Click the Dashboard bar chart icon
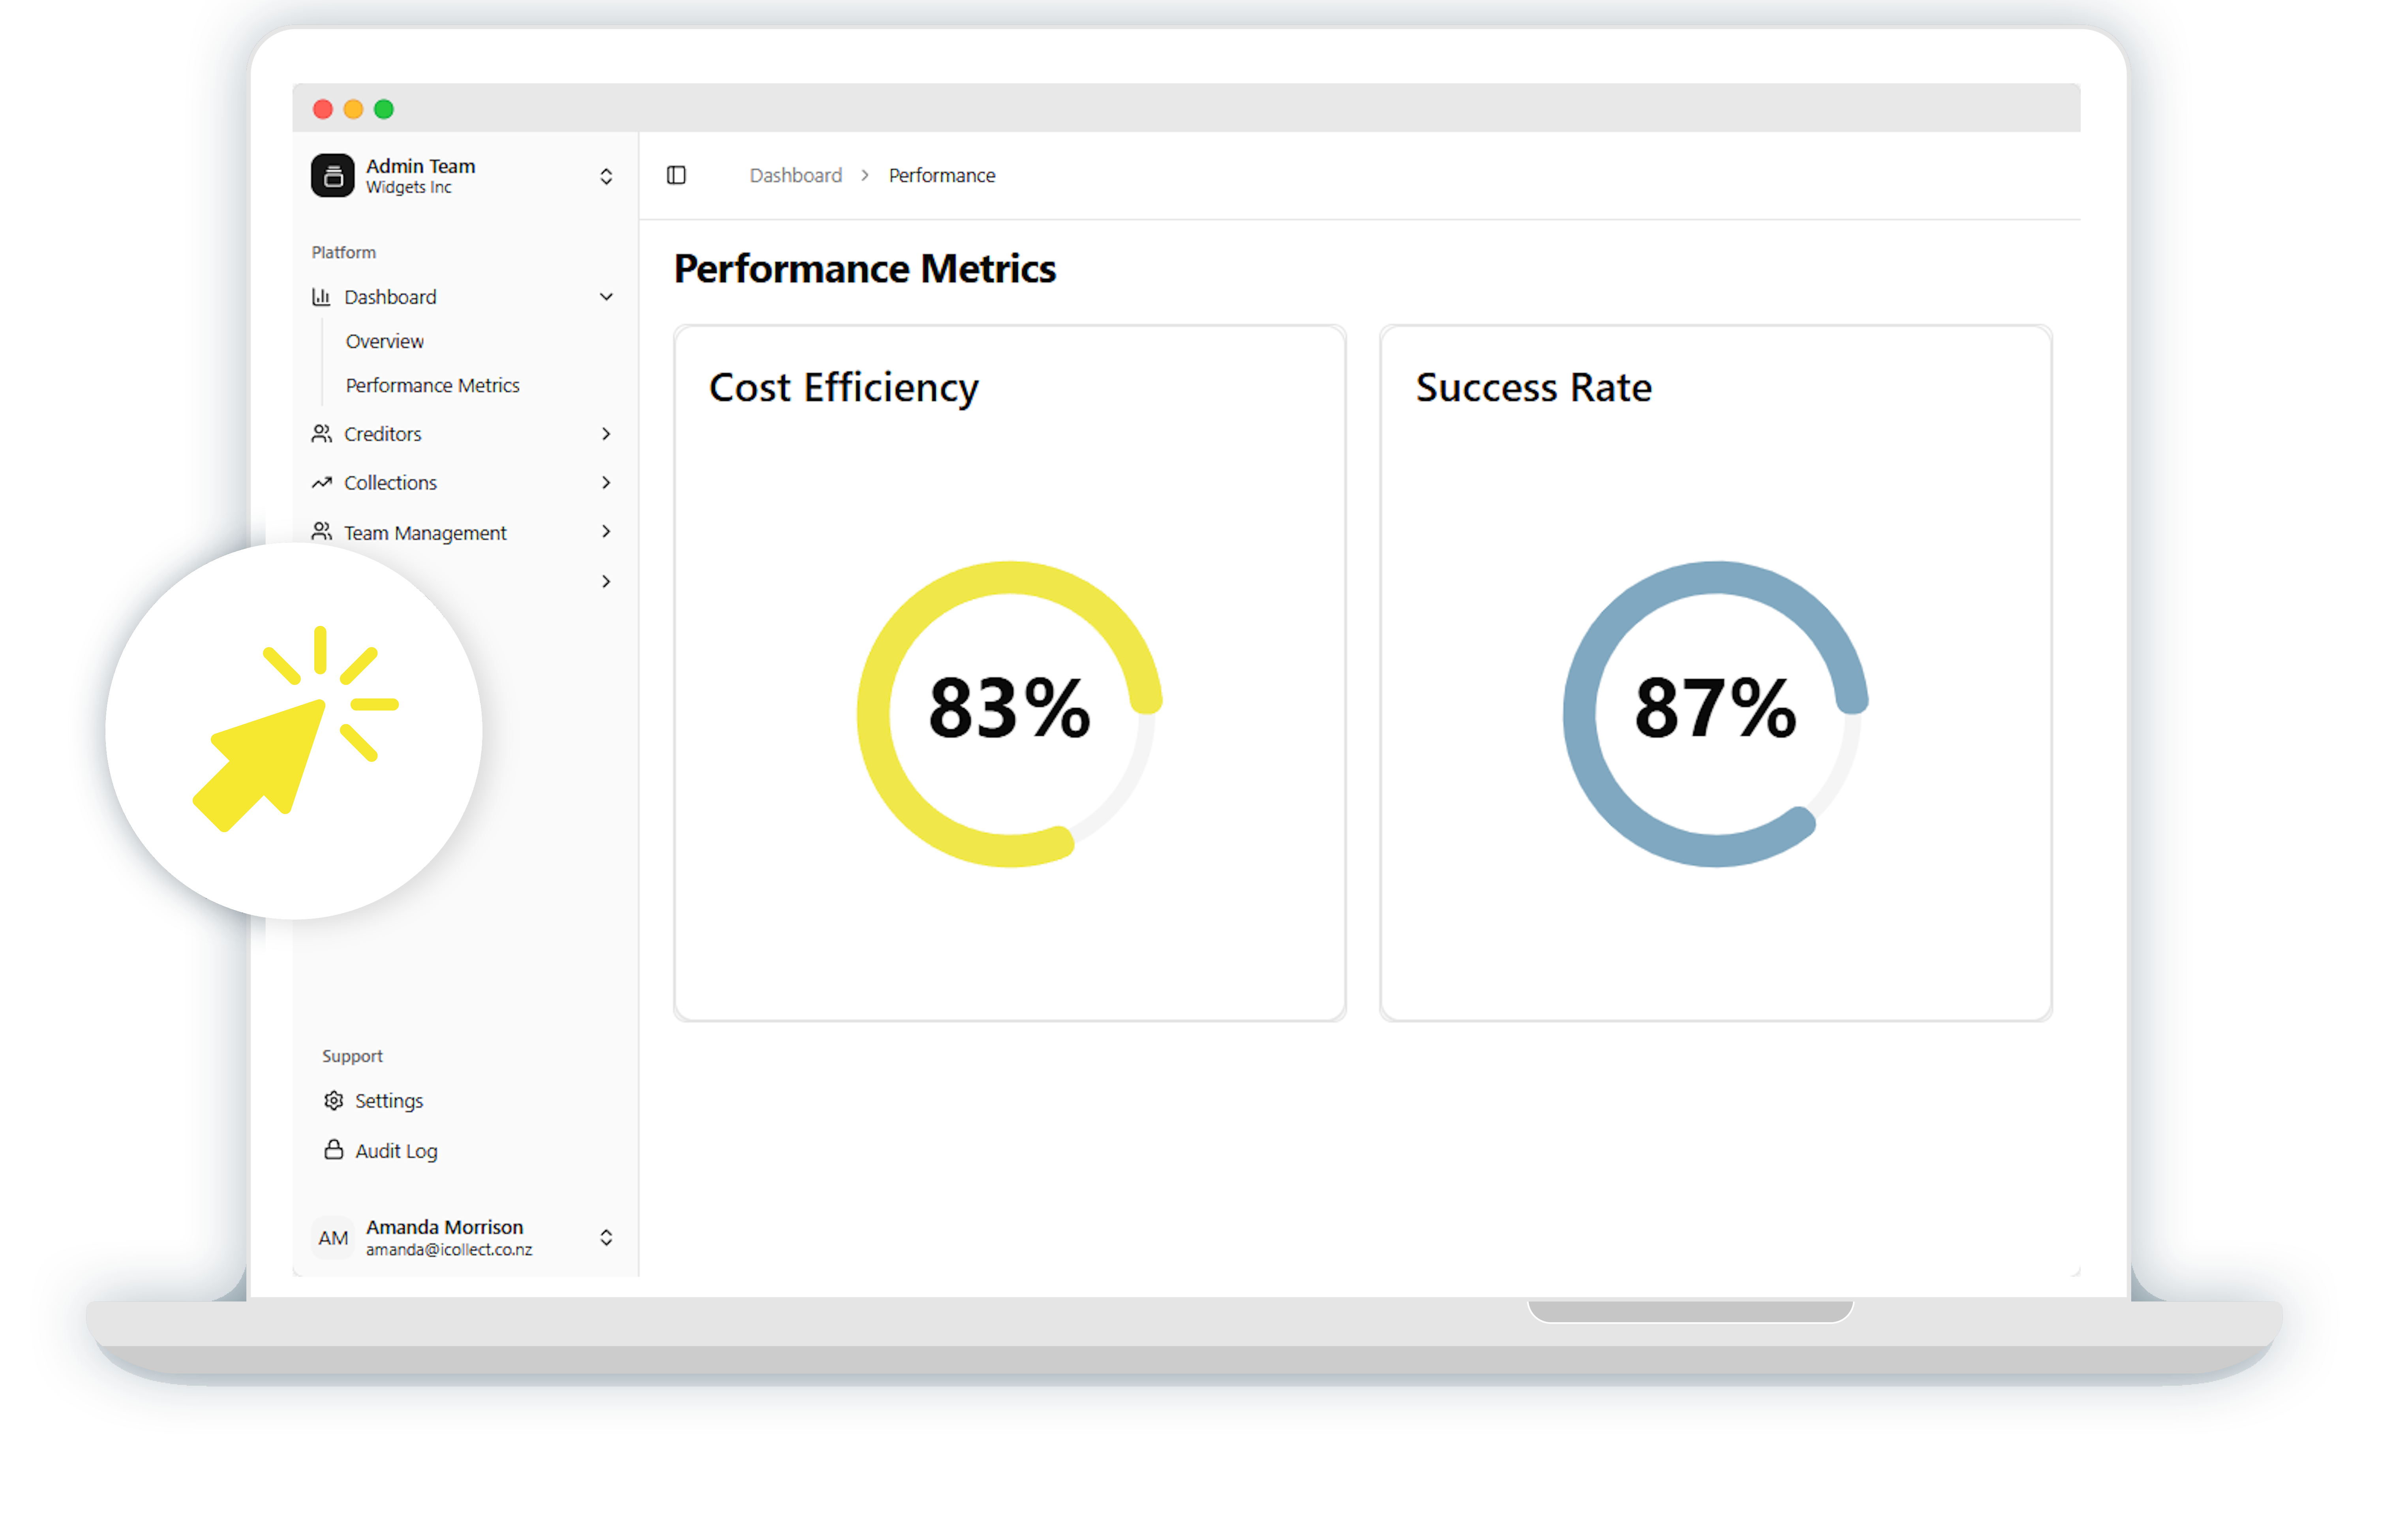This screenshot has width=2408, height=1522. [x=321, y=297]
